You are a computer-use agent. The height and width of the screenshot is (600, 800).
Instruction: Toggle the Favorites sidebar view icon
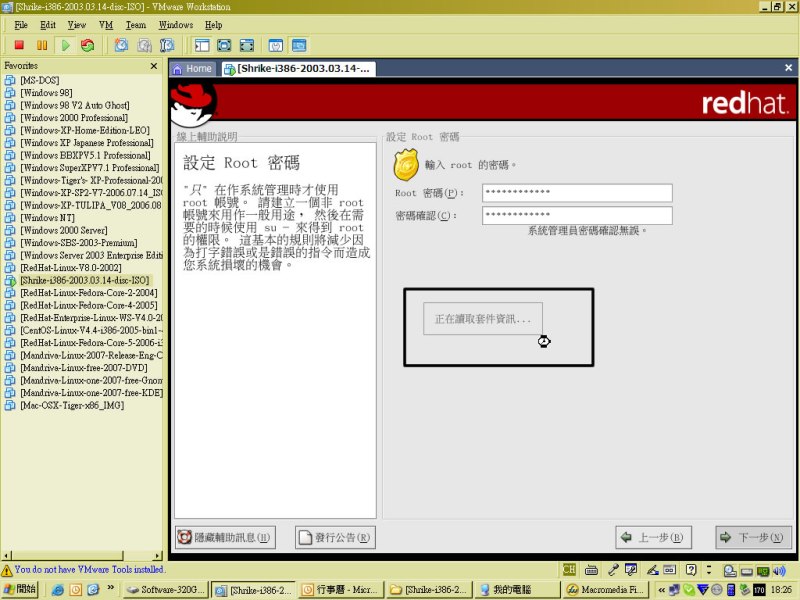tap(202, 45)
